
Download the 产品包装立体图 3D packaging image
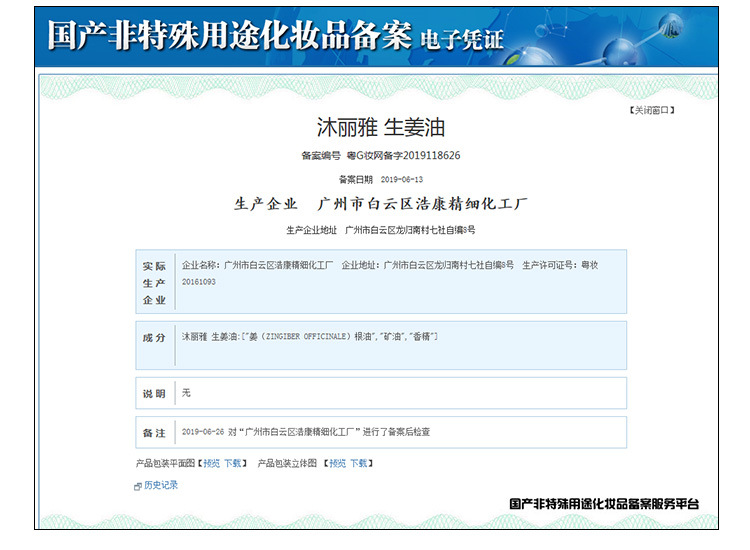point(358,463)
